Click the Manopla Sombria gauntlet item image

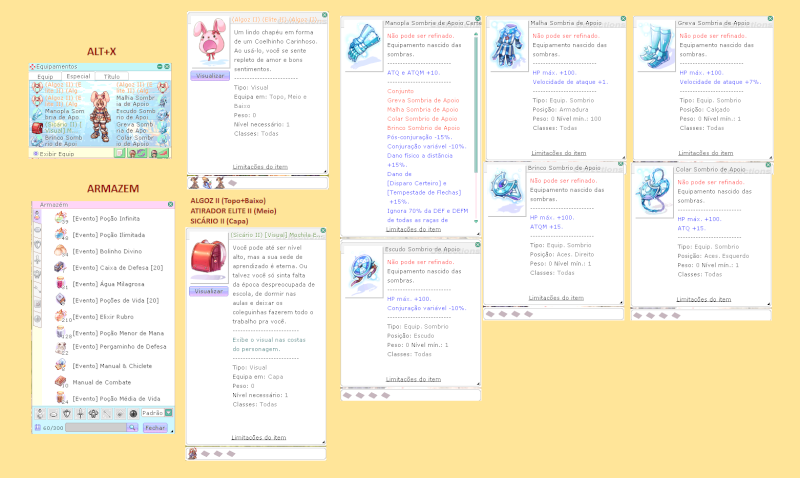[363, 45]
